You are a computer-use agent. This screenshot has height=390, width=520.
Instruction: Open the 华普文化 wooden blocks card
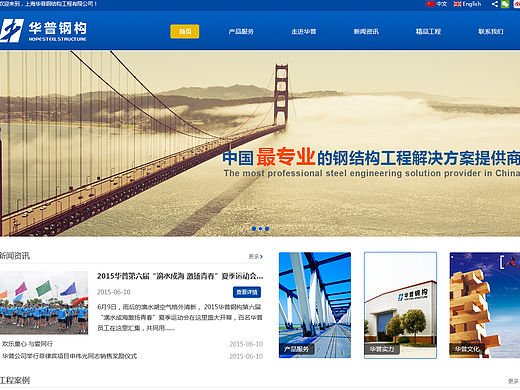click(485, 305)
